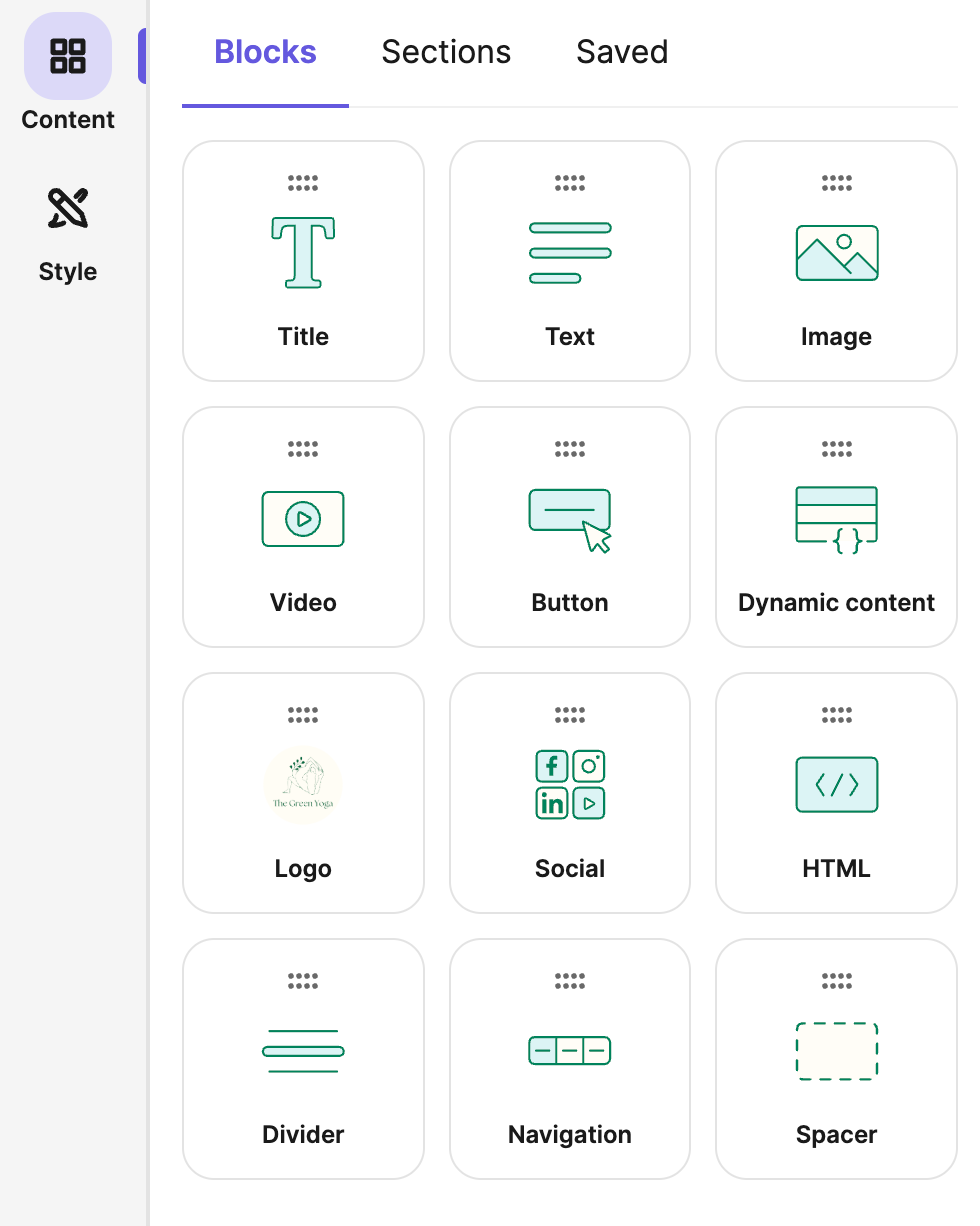This screenshot has width=980, height=1226.
Task: Switch to the Sections tab
Action: 446,52
